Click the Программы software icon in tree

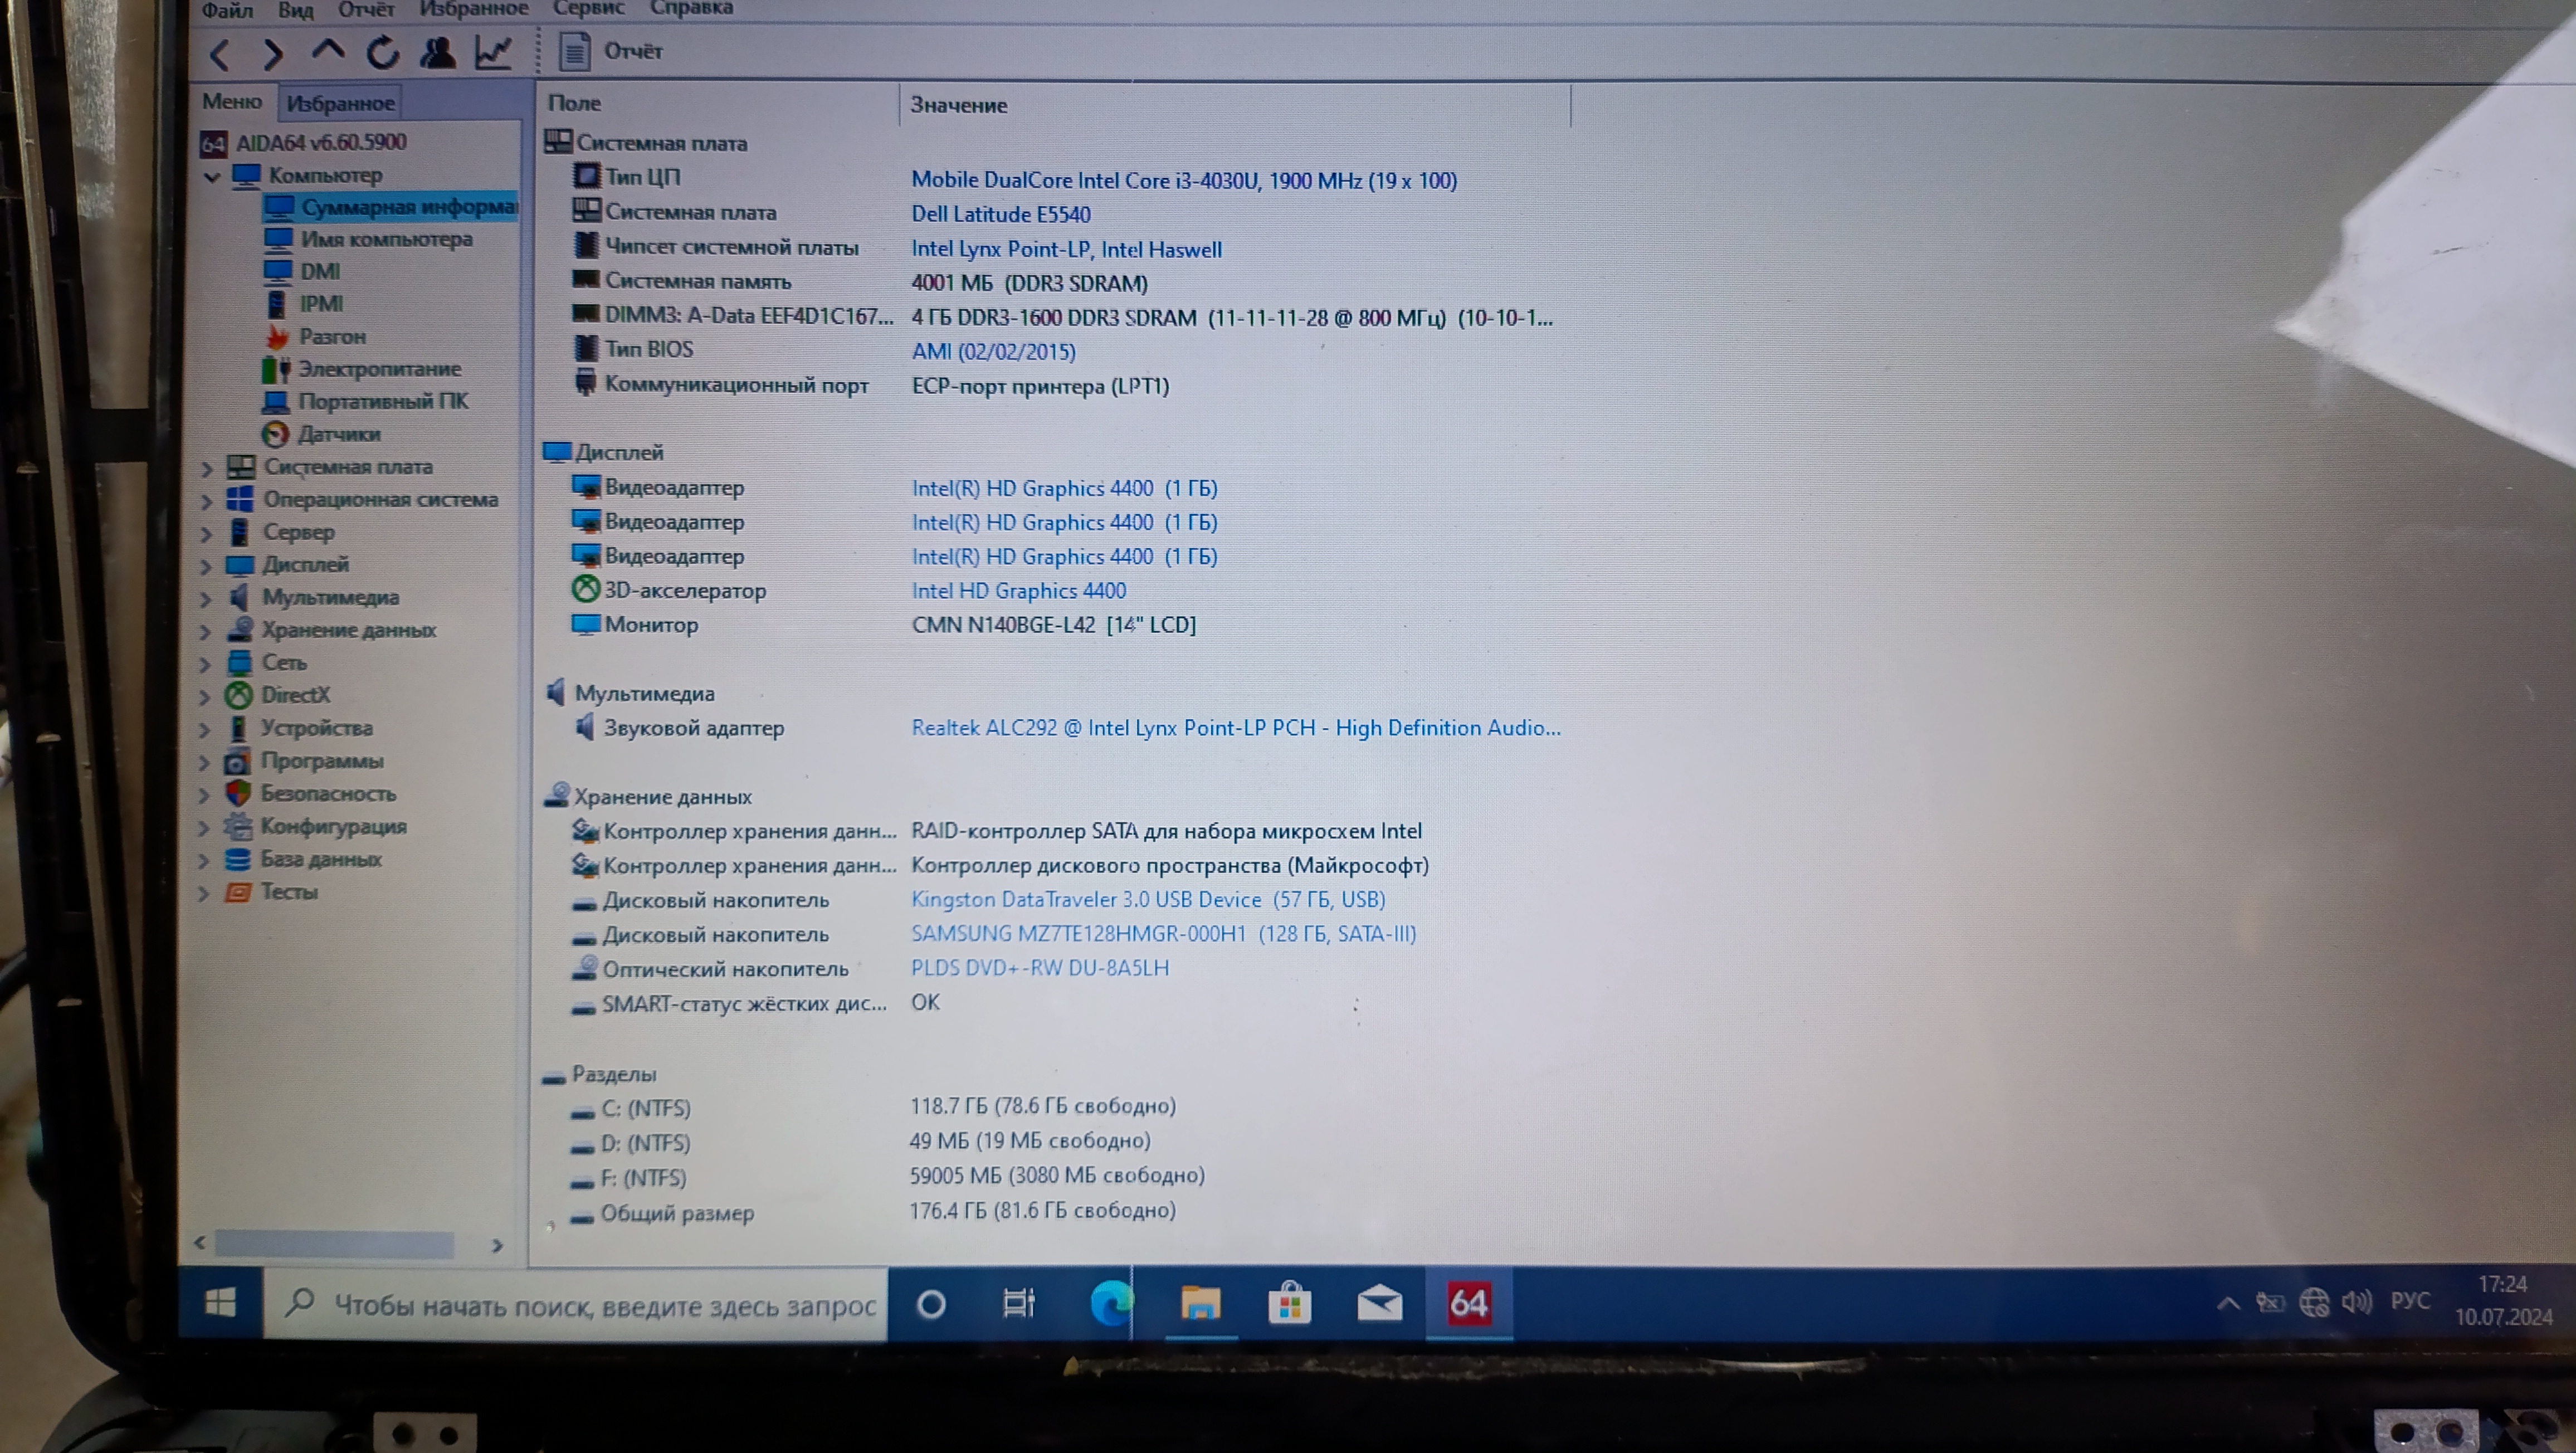238,762
